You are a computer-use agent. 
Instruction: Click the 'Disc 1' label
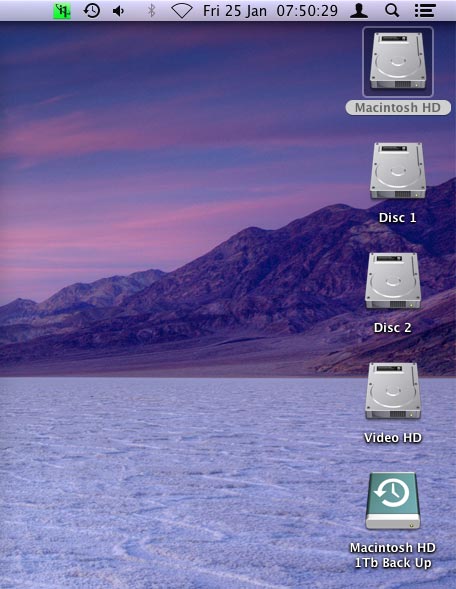[397, 218]
